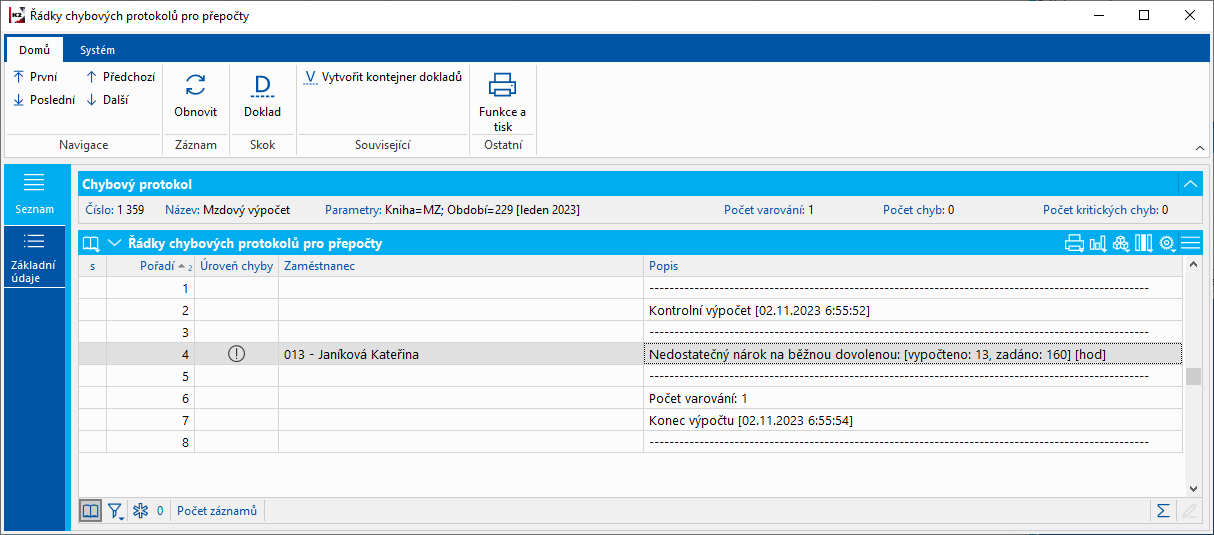Click the Počet chyb: 0 field
The width and height of the screenshot is (1214, 535).
coord(918,210)
